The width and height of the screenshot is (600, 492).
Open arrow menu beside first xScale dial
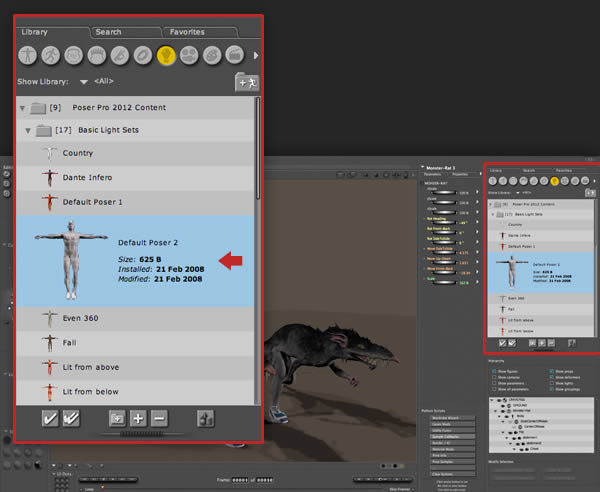point(477,192)
